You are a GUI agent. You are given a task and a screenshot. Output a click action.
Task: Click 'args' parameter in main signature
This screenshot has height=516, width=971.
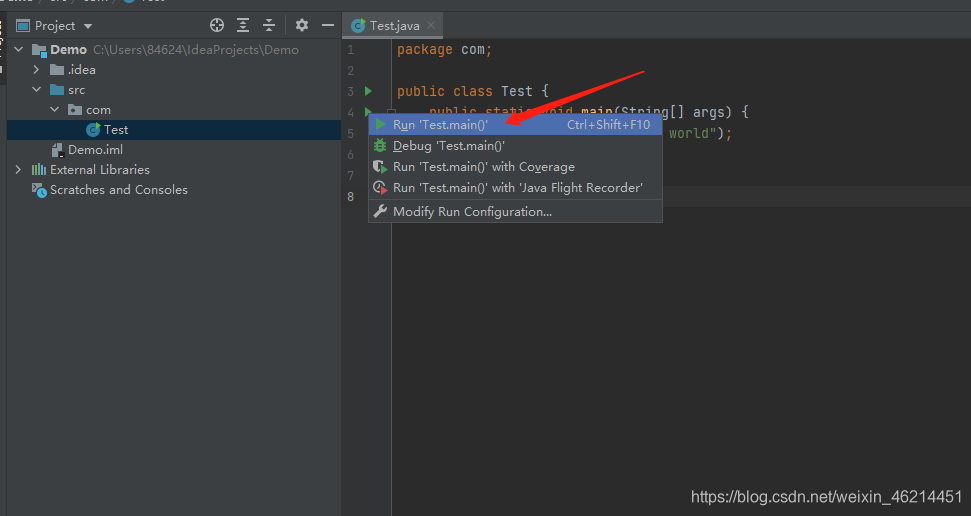click(708, 112)
